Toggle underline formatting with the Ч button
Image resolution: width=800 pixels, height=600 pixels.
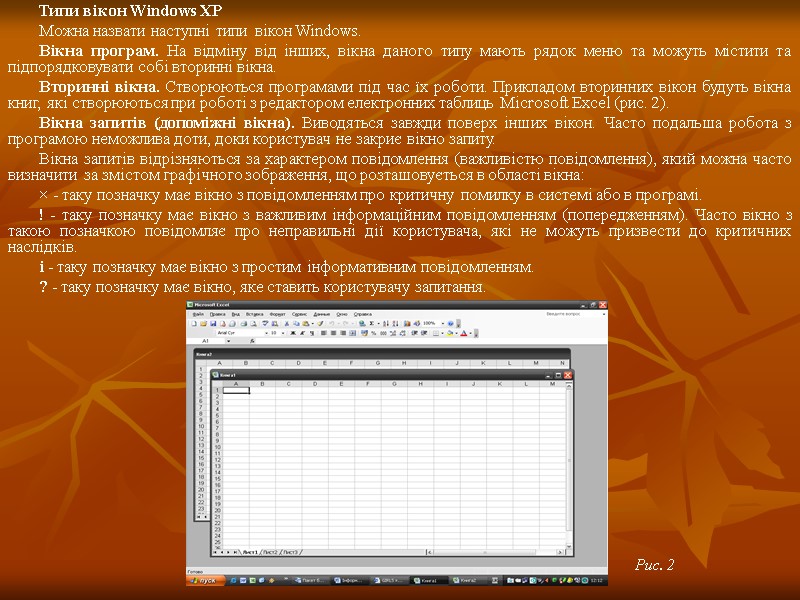tap(312, 332)
